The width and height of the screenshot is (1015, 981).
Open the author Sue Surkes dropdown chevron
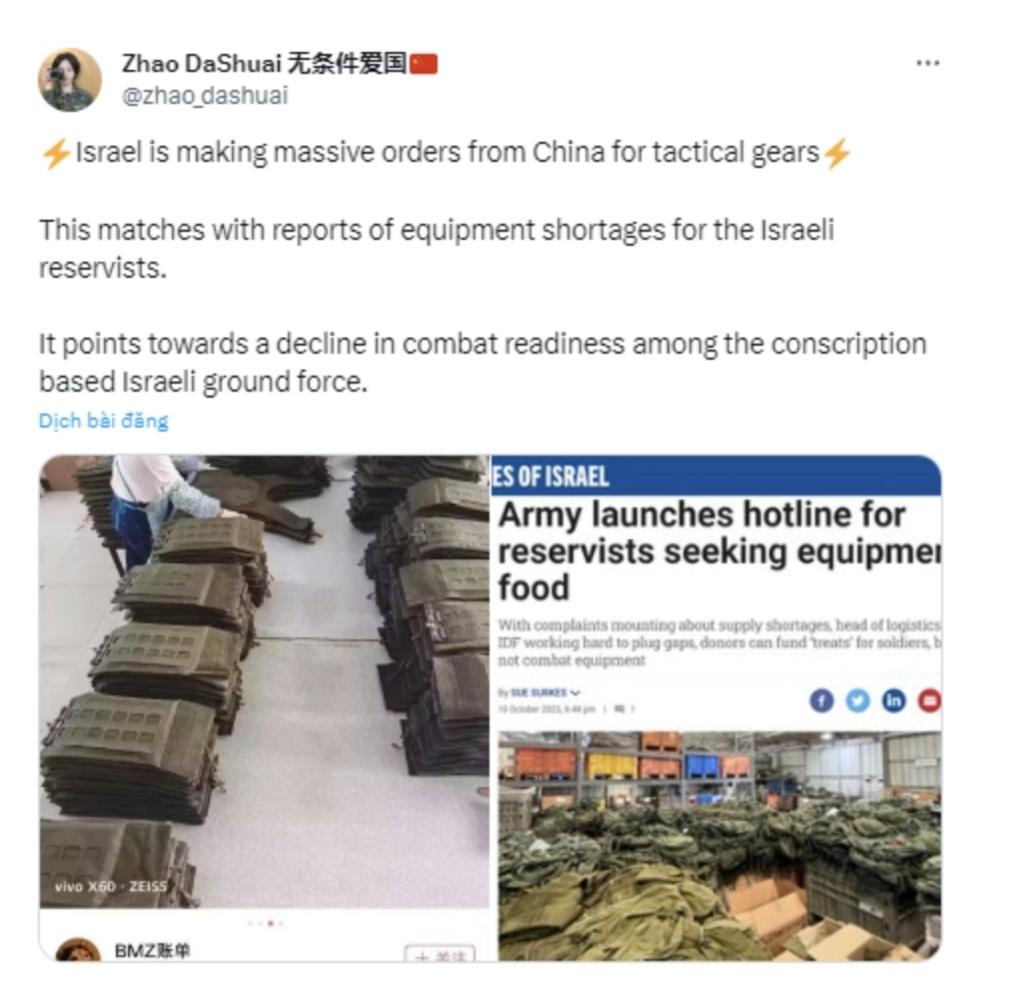pos(575,692)
